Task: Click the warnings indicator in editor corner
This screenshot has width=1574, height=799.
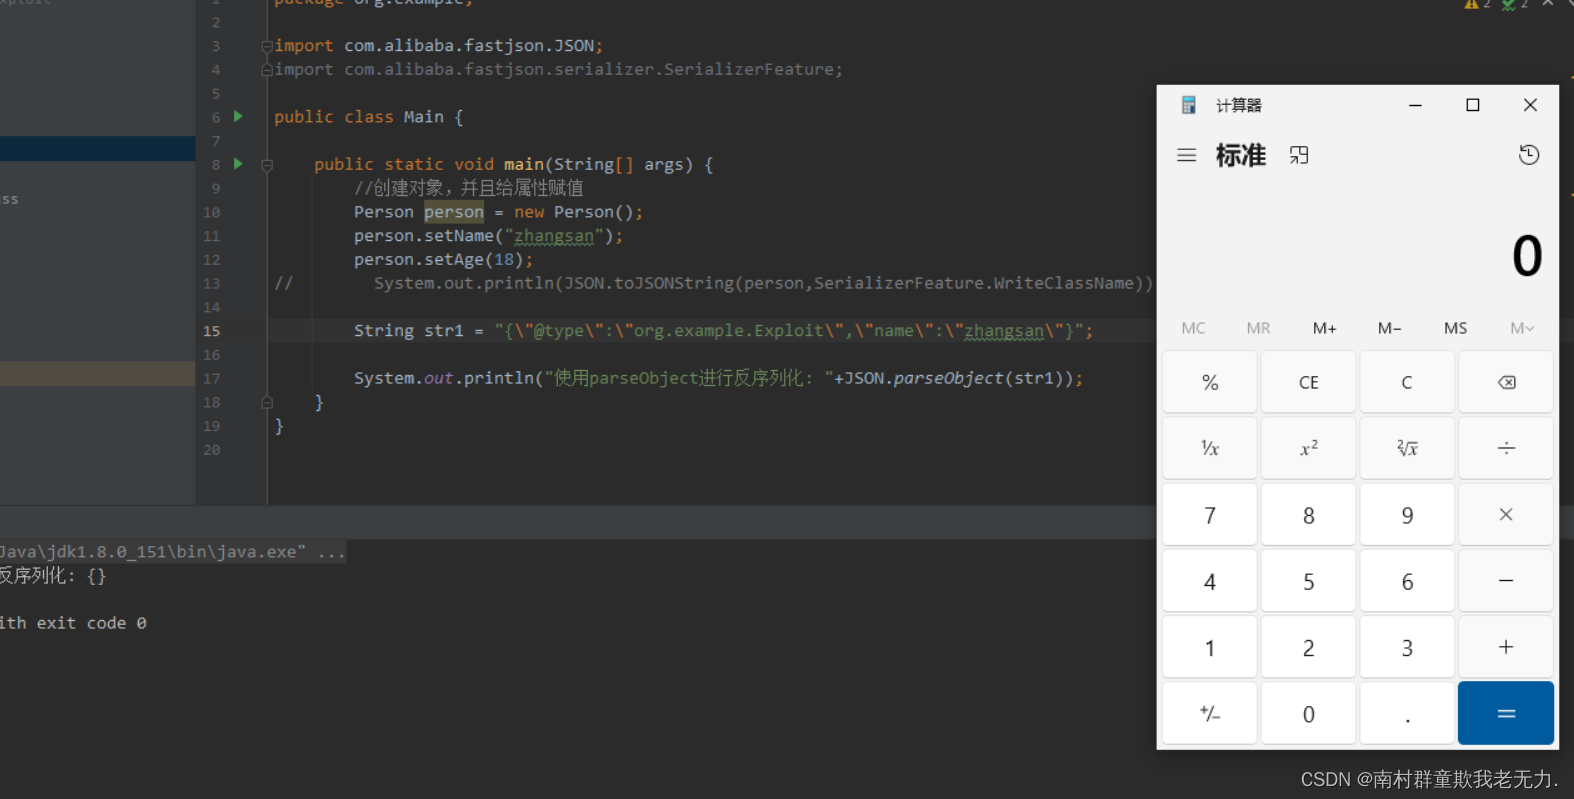Action: point(1477,4)
